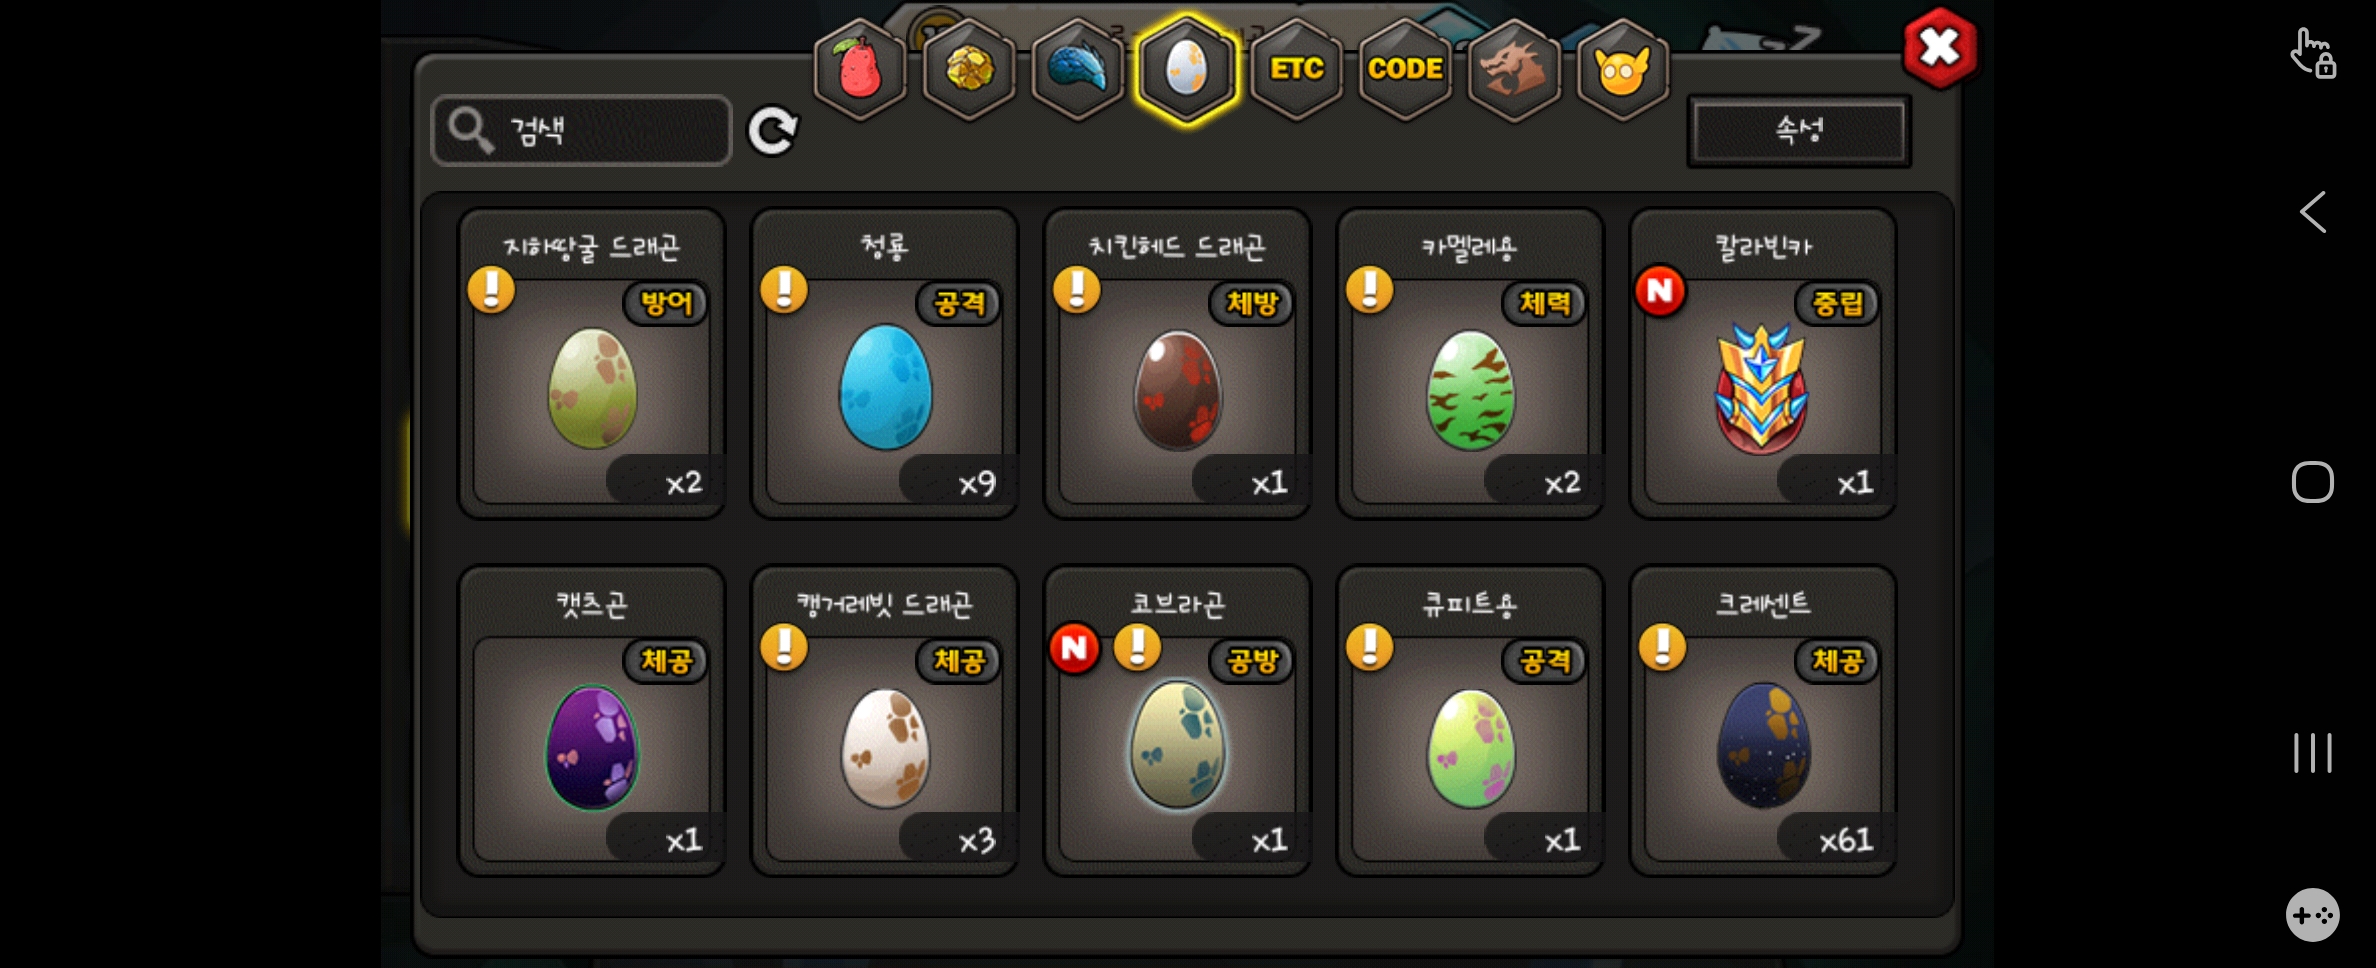Screen dimensions: 2376x968
Task: Open the blue dragon wing category tab
Action: click(1078, 69)
